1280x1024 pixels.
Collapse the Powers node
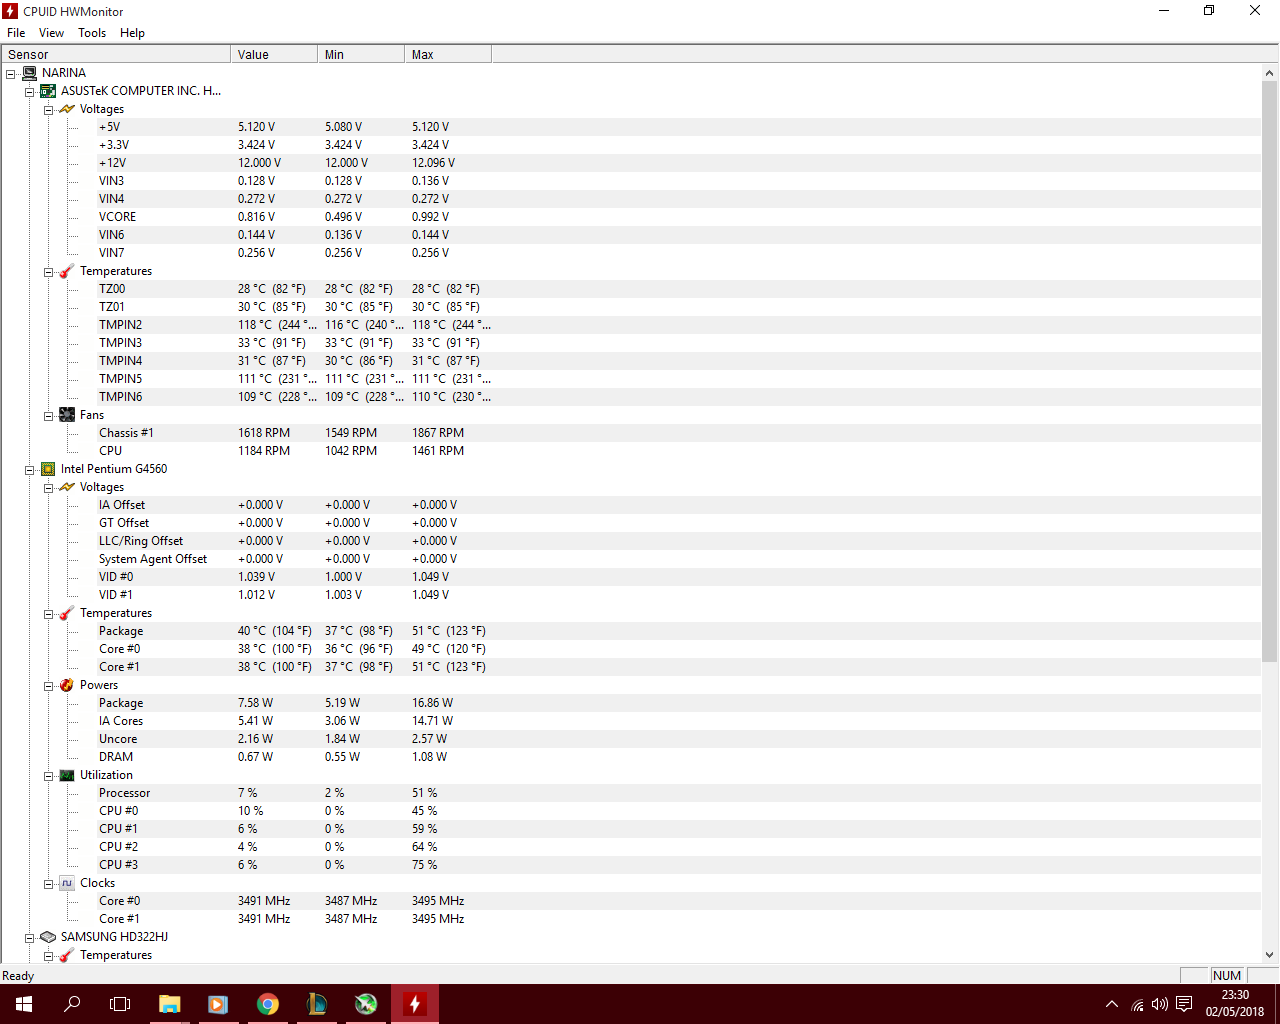point(48,685)
